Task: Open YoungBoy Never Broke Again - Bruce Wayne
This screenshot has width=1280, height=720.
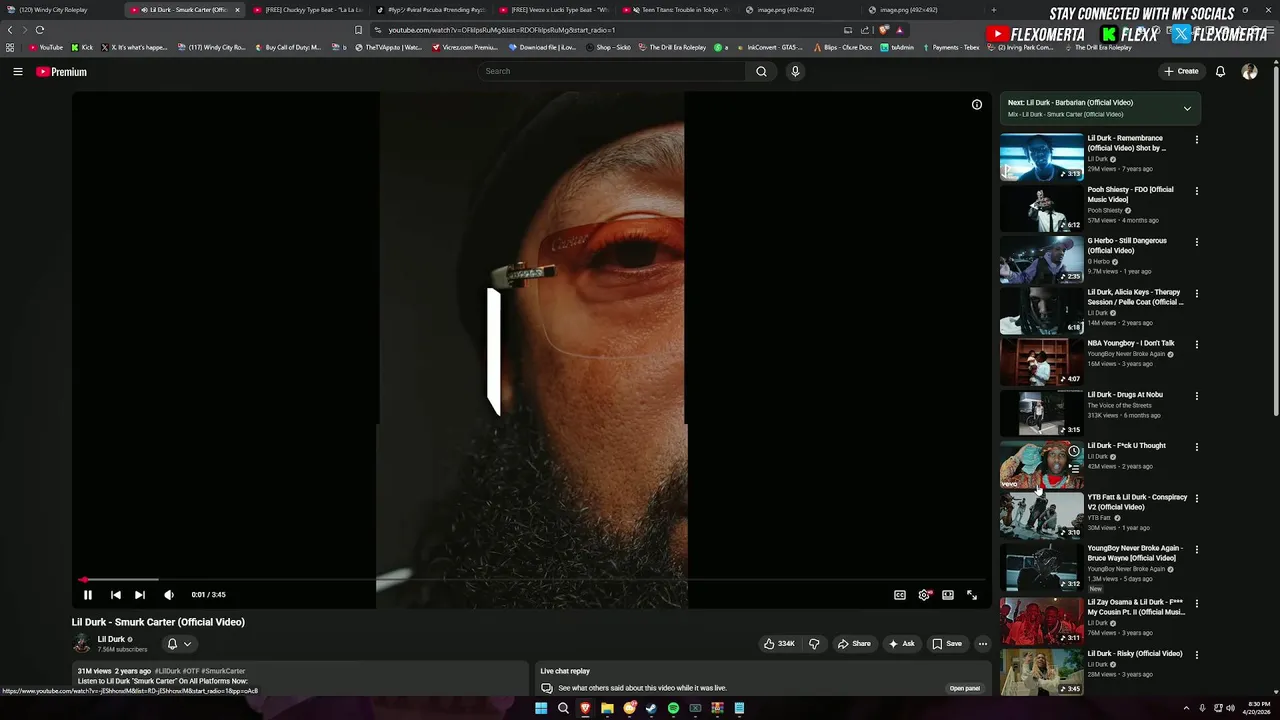Action: click(x=1135, y=553)
